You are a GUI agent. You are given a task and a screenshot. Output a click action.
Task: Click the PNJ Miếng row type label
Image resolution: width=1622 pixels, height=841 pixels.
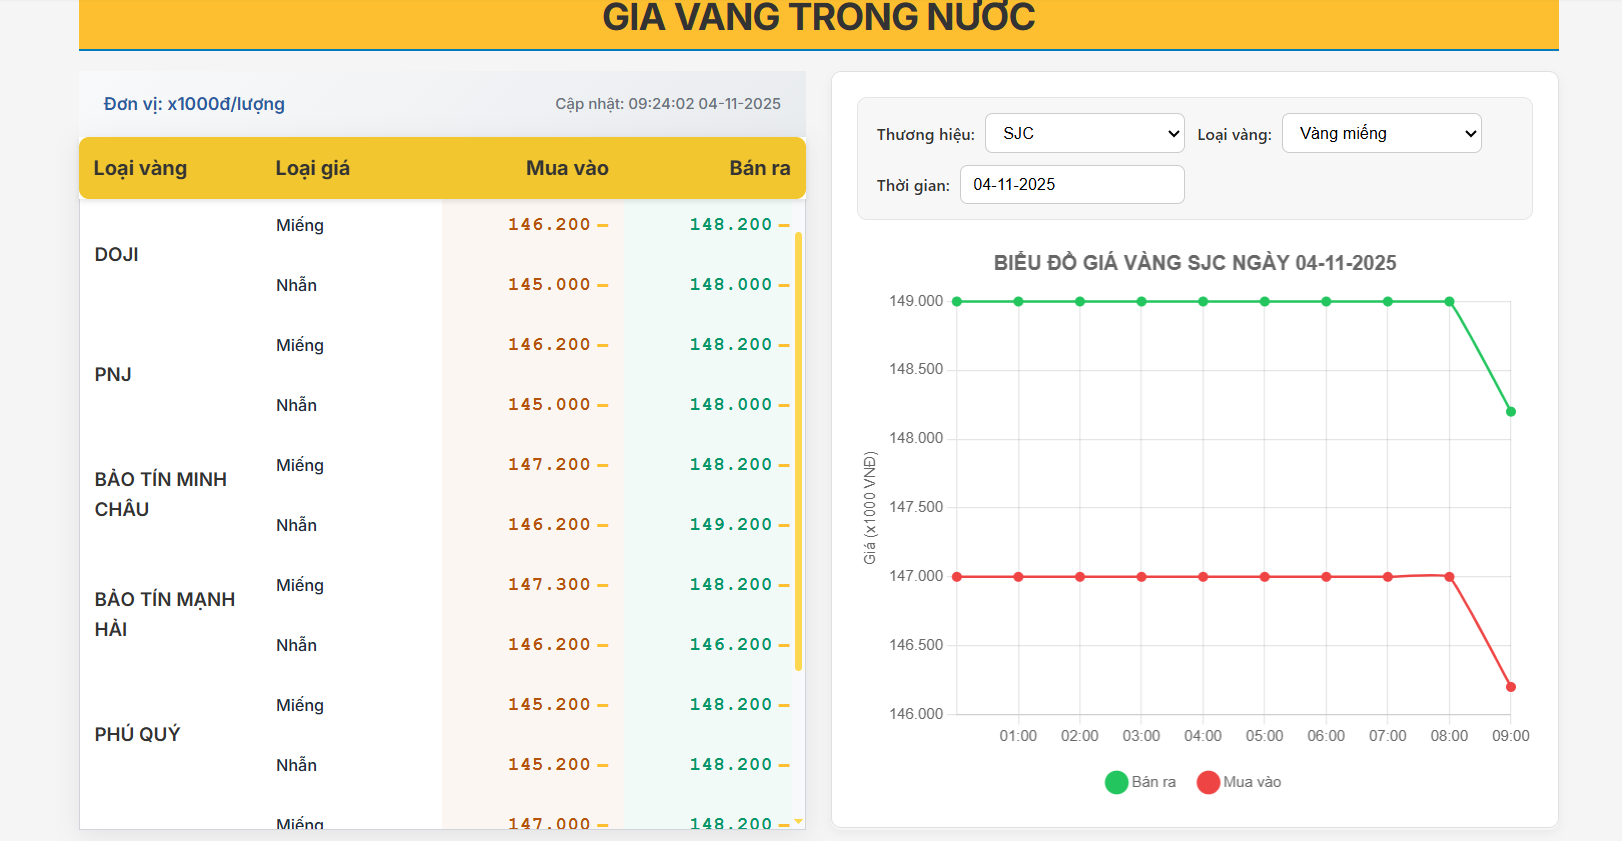(x=300, y=345)
